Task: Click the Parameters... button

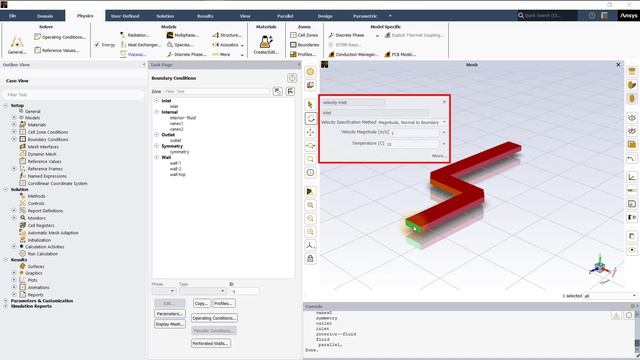Action: pyautogui.click(x=170, y=313)
